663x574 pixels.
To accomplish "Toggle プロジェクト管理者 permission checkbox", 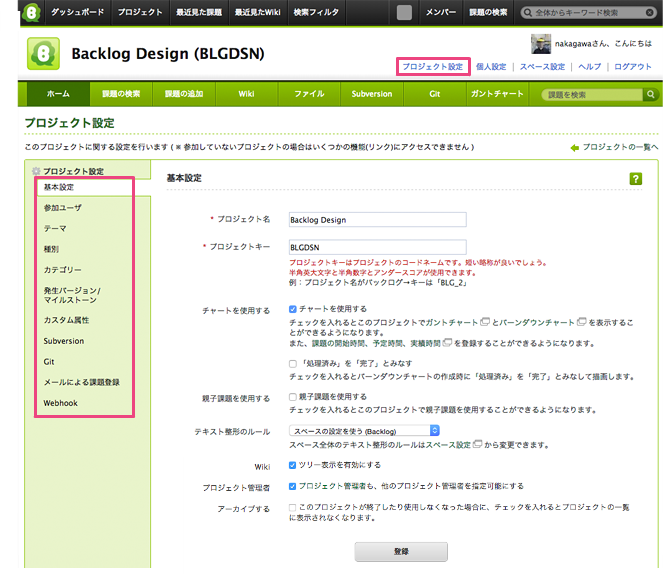I will [x=293, y=486].
